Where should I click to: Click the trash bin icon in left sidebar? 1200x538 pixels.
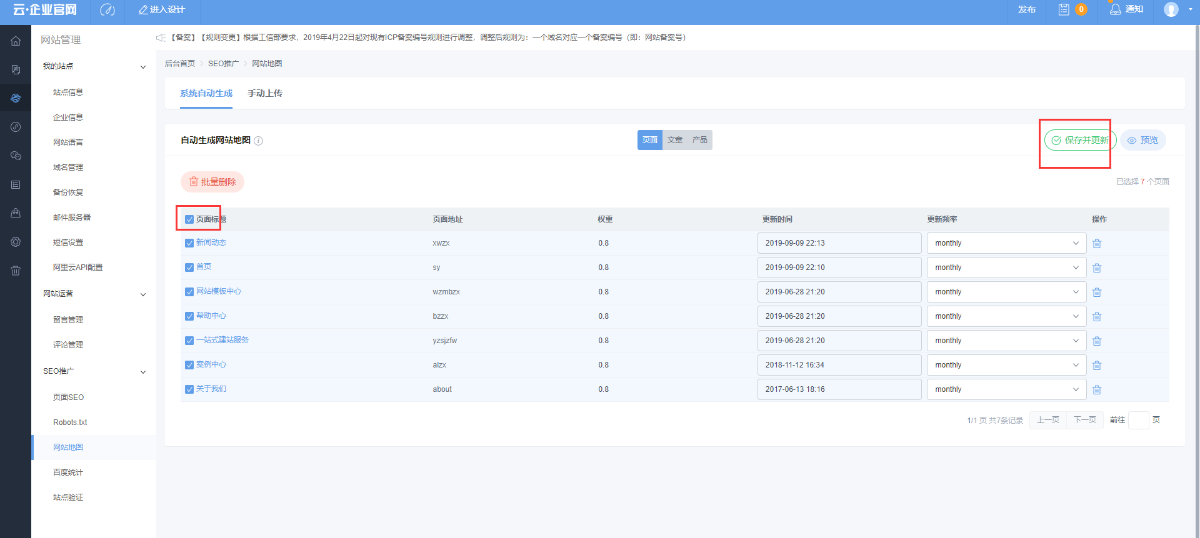[15, 270]
